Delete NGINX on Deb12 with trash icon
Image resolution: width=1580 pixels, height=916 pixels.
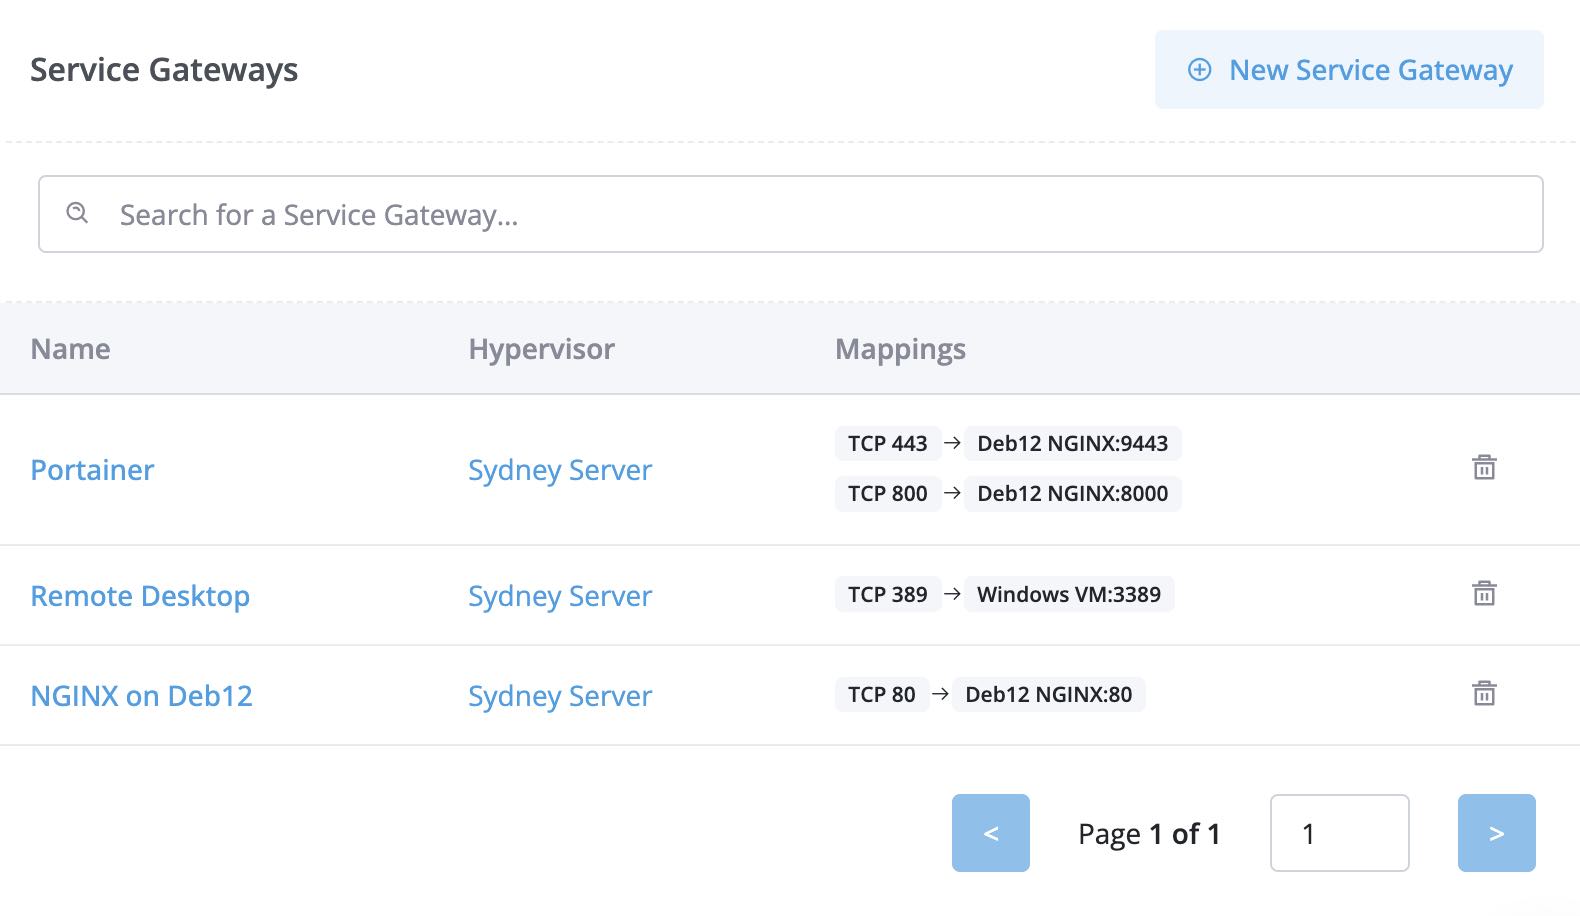[1484, 693]
